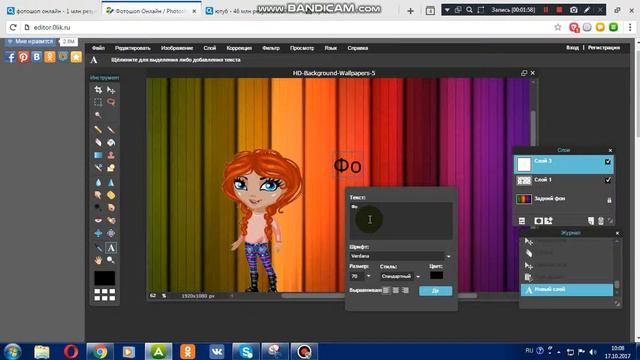Select the Hand pan tool
The height and width of the screenshot is (360, 640).
click(98, 260)
